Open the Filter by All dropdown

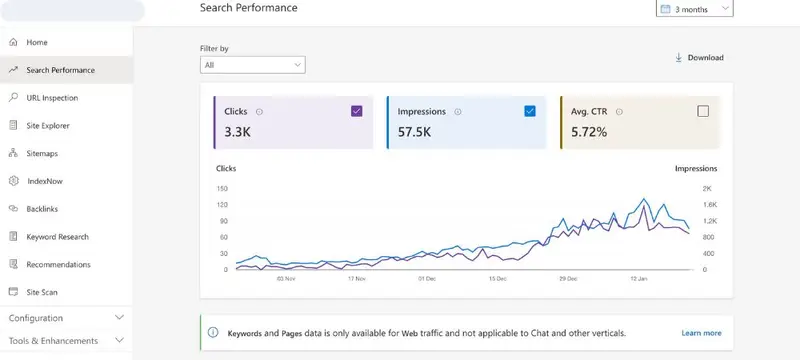253,65
